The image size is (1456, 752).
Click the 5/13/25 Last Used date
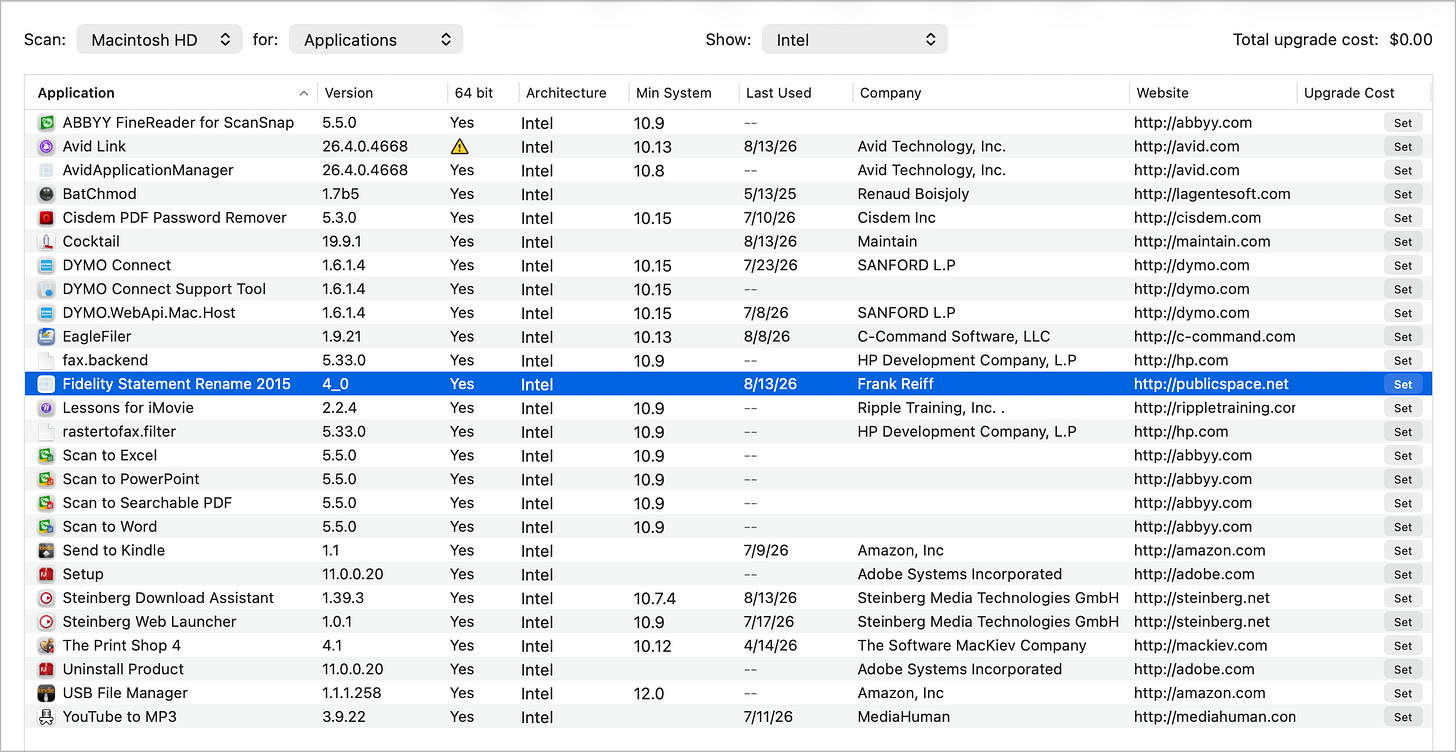[x=770, y=194]
